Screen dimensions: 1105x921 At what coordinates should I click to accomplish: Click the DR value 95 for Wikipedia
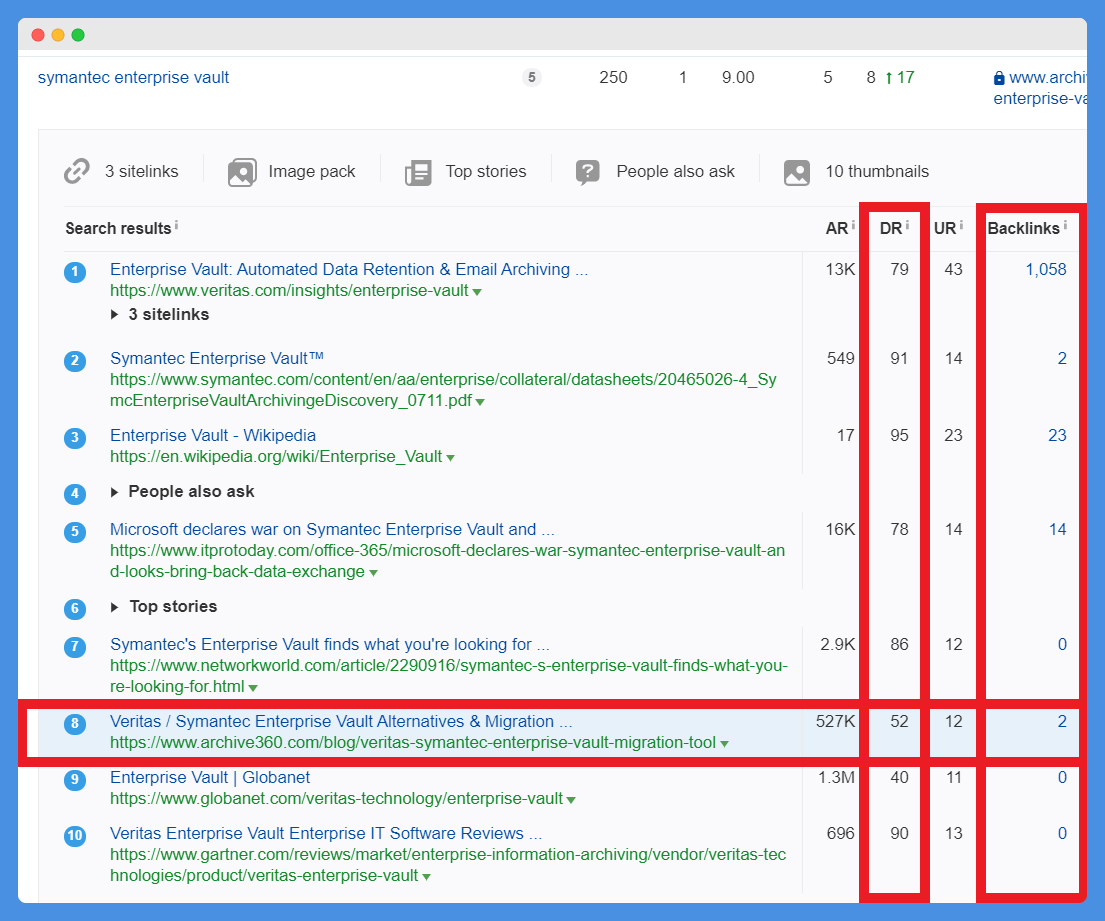click(x=899, y=435)
